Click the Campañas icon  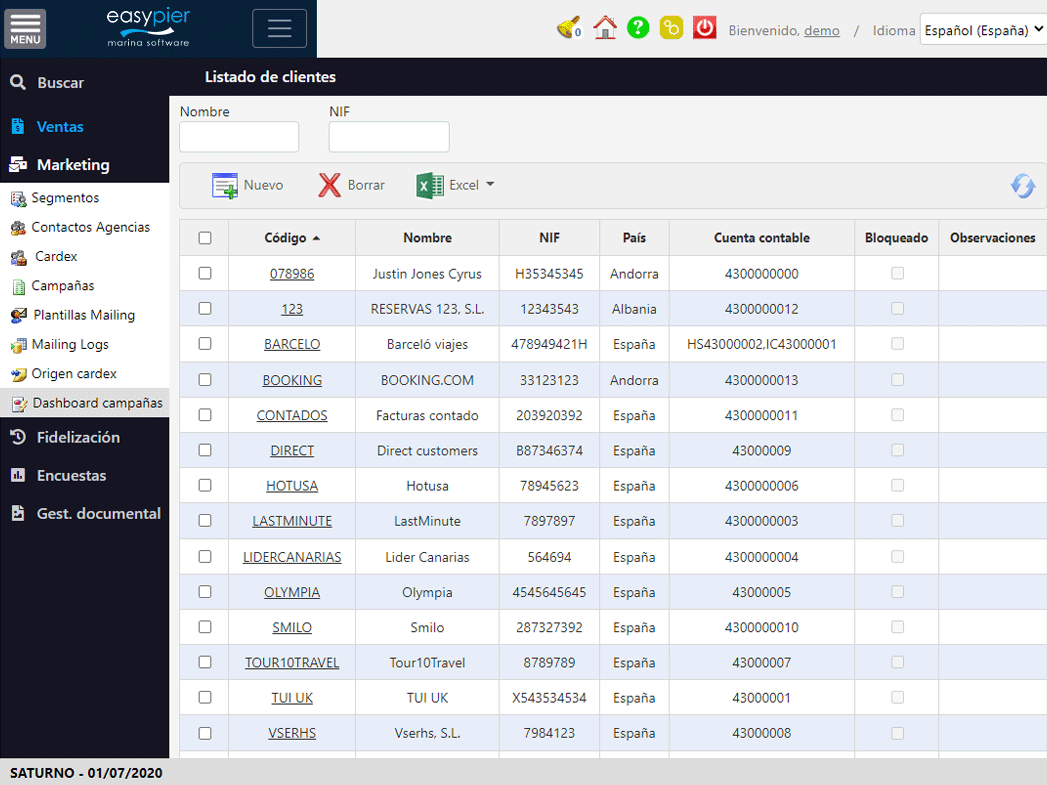pos(19,286)
